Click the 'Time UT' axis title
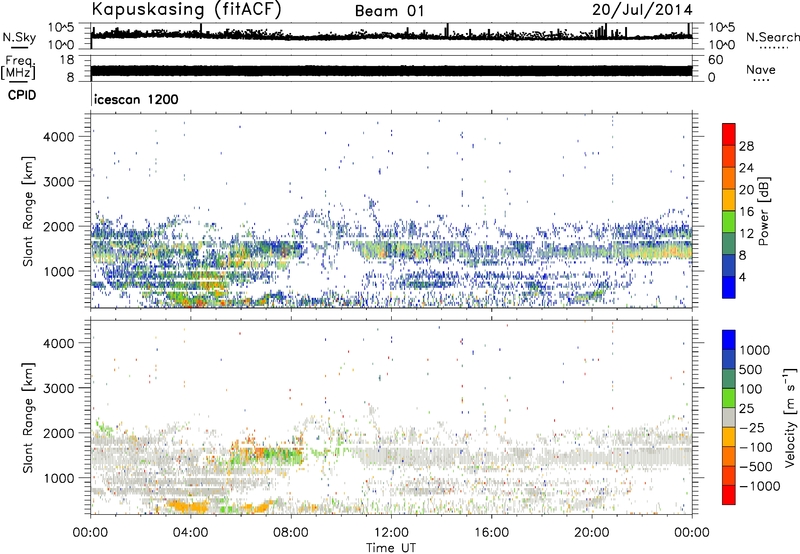Screen dimensions: 800x554 [391, 548]
